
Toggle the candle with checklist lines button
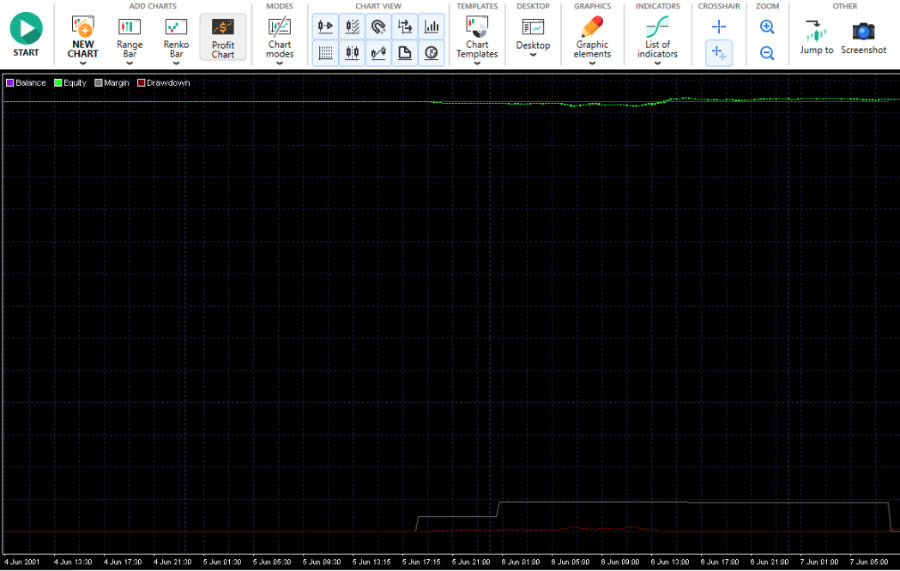(x=352, y=26)
